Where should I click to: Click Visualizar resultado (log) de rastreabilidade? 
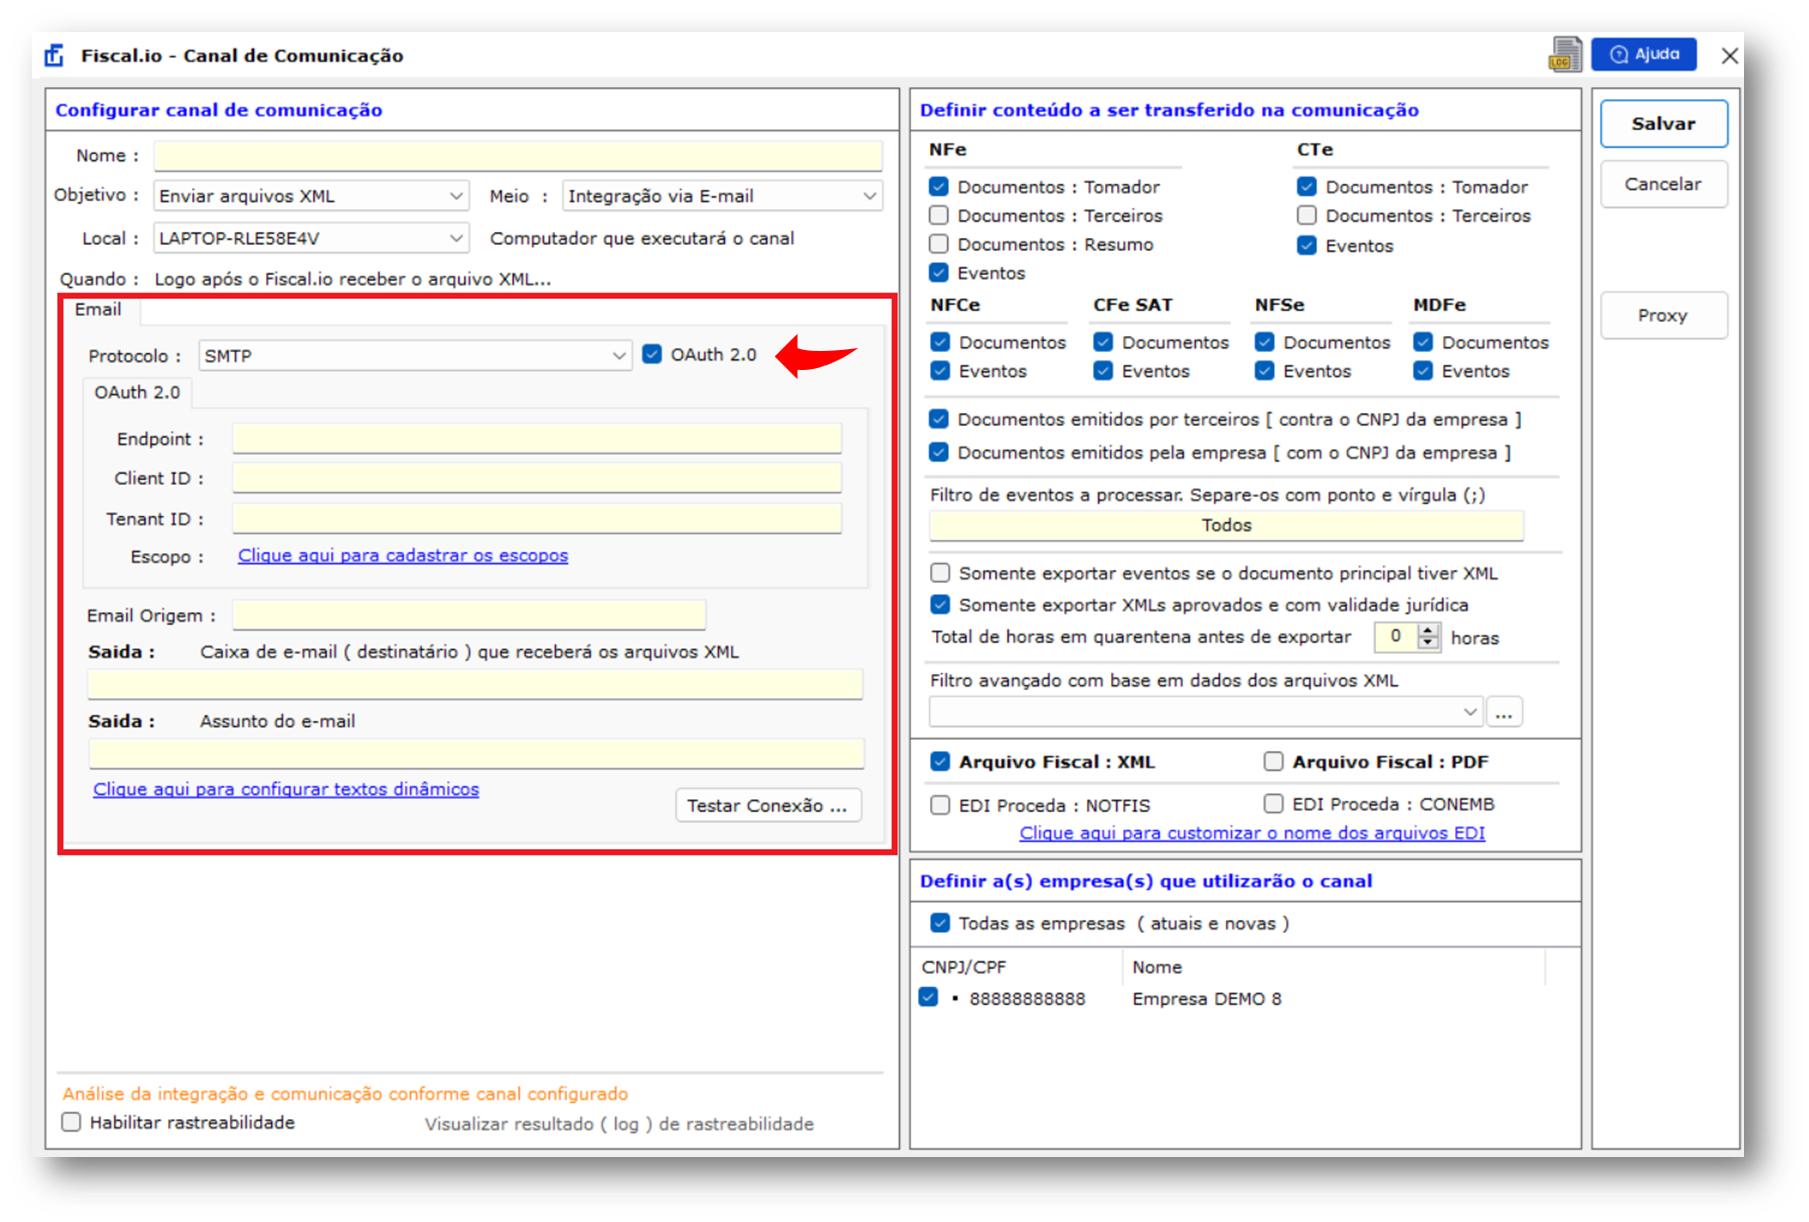coord(619,1124)
